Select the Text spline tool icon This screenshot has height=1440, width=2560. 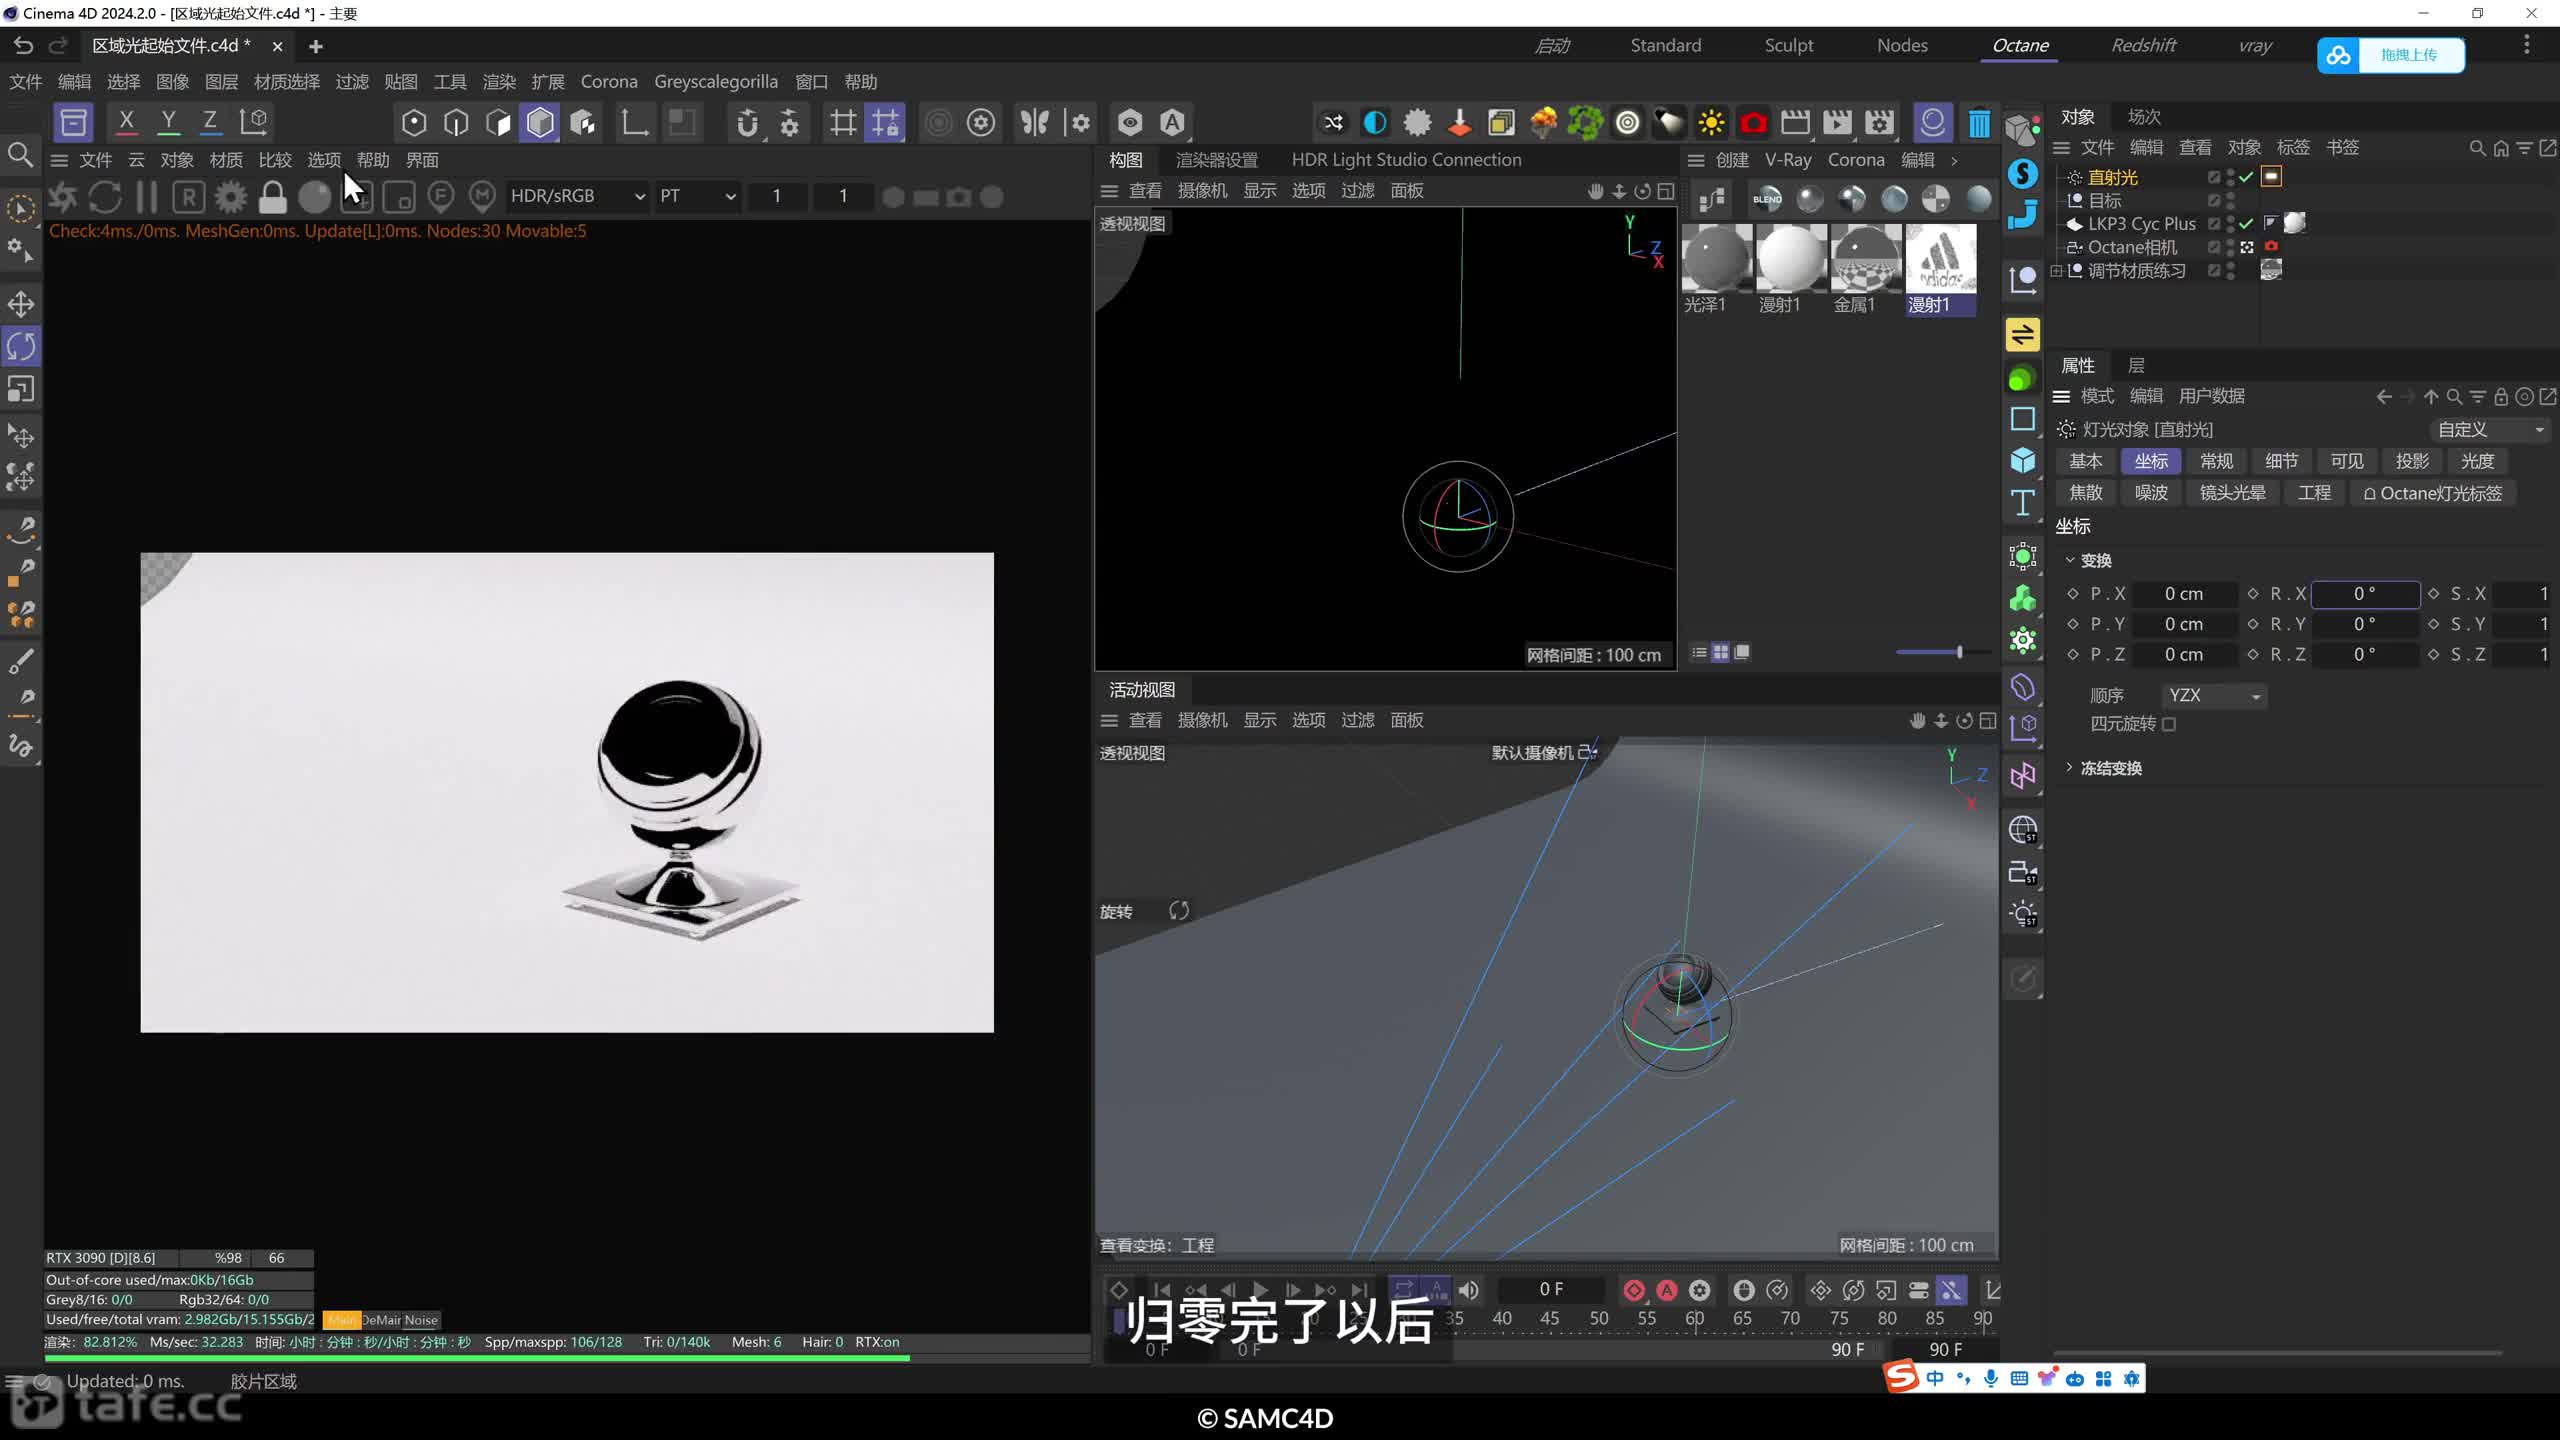pyautogui.click(x=2023, y=502)
